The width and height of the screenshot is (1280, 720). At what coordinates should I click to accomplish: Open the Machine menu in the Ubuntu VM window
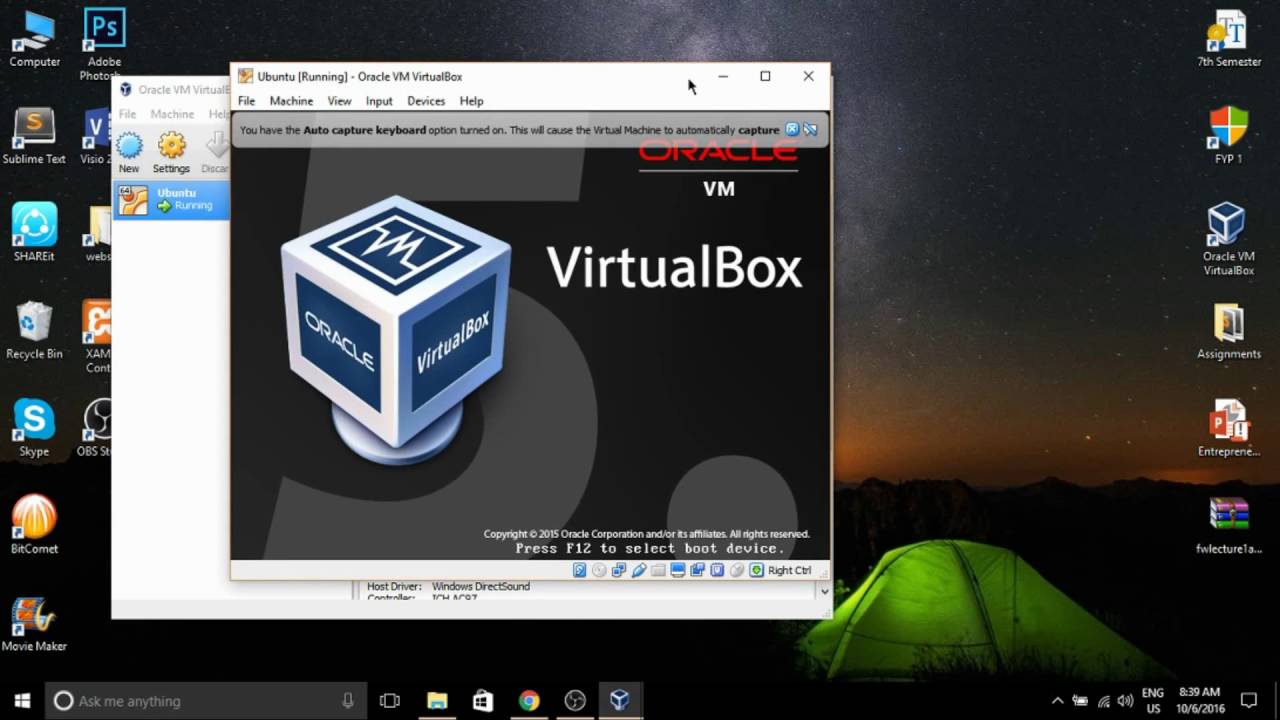point(291,101)
